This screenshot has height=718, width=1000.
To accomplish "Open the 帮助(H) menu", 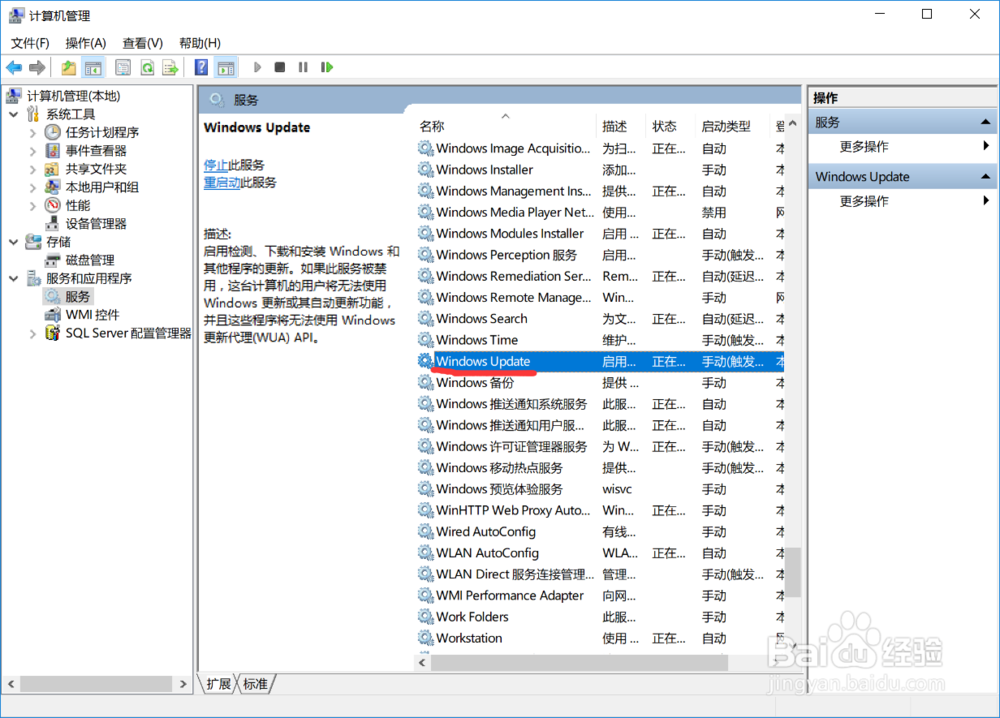I will pyautogui.click(x=200, y=43).
